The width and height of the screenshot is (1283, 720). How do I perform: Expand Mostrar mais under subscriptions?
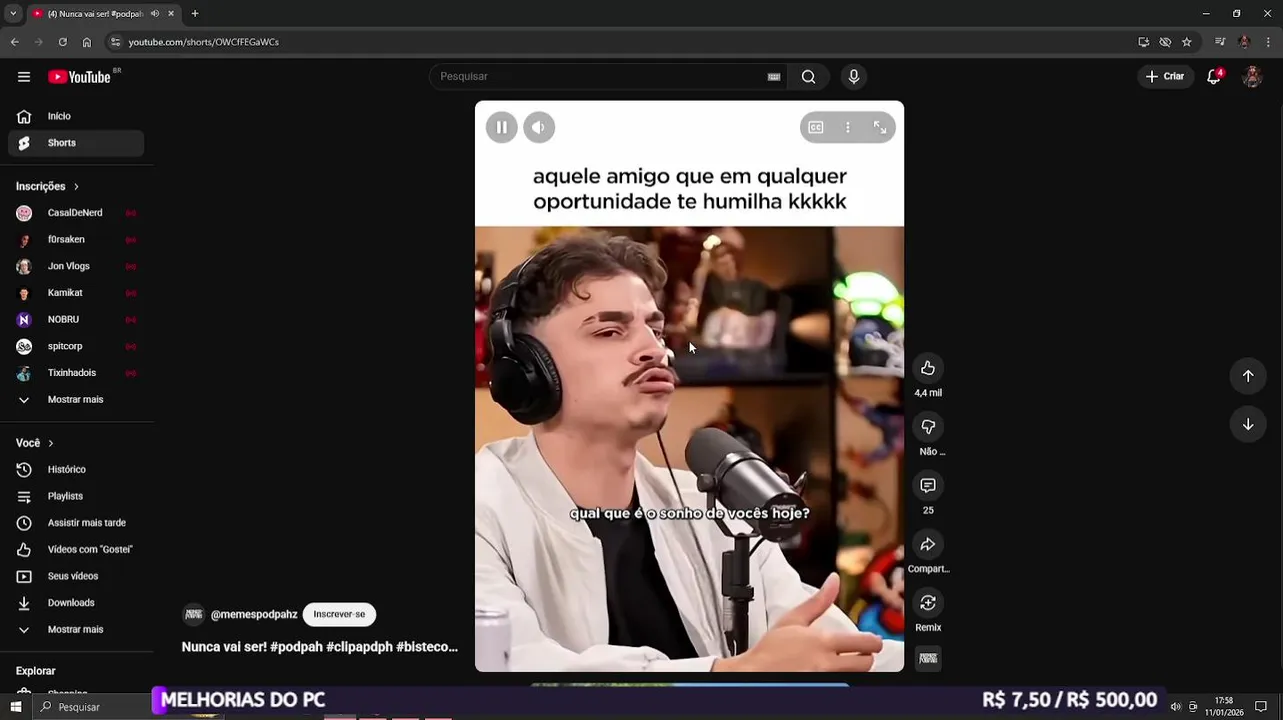[x=76, y=400]
